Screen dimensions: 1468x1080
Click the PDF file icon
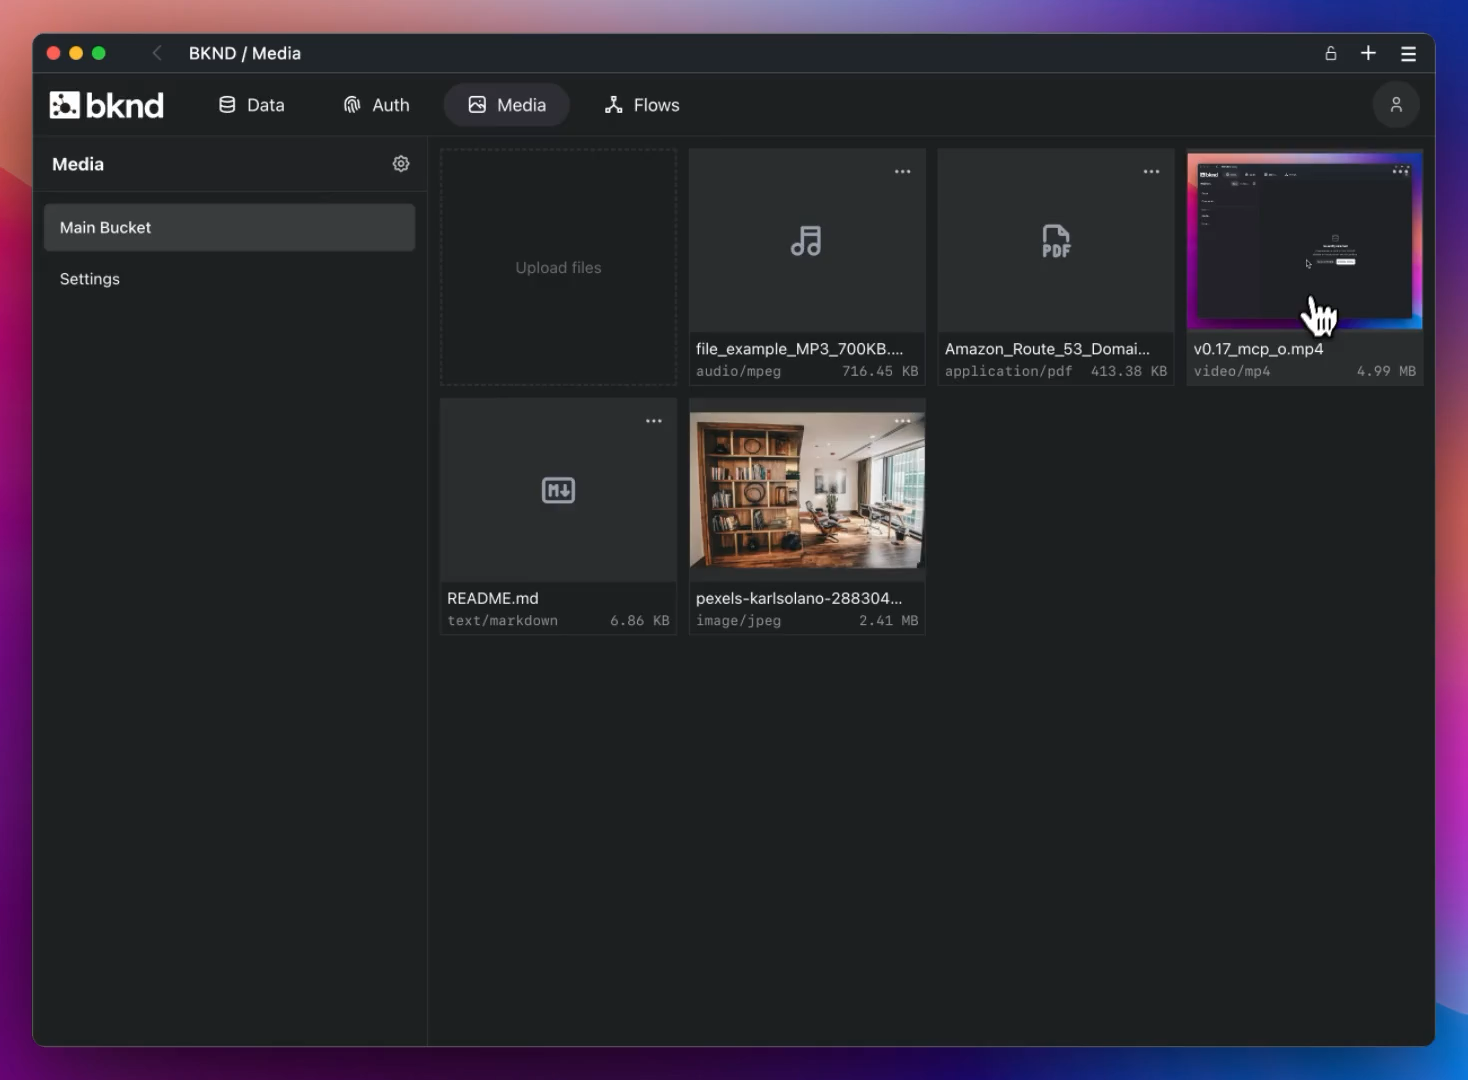1056,241
